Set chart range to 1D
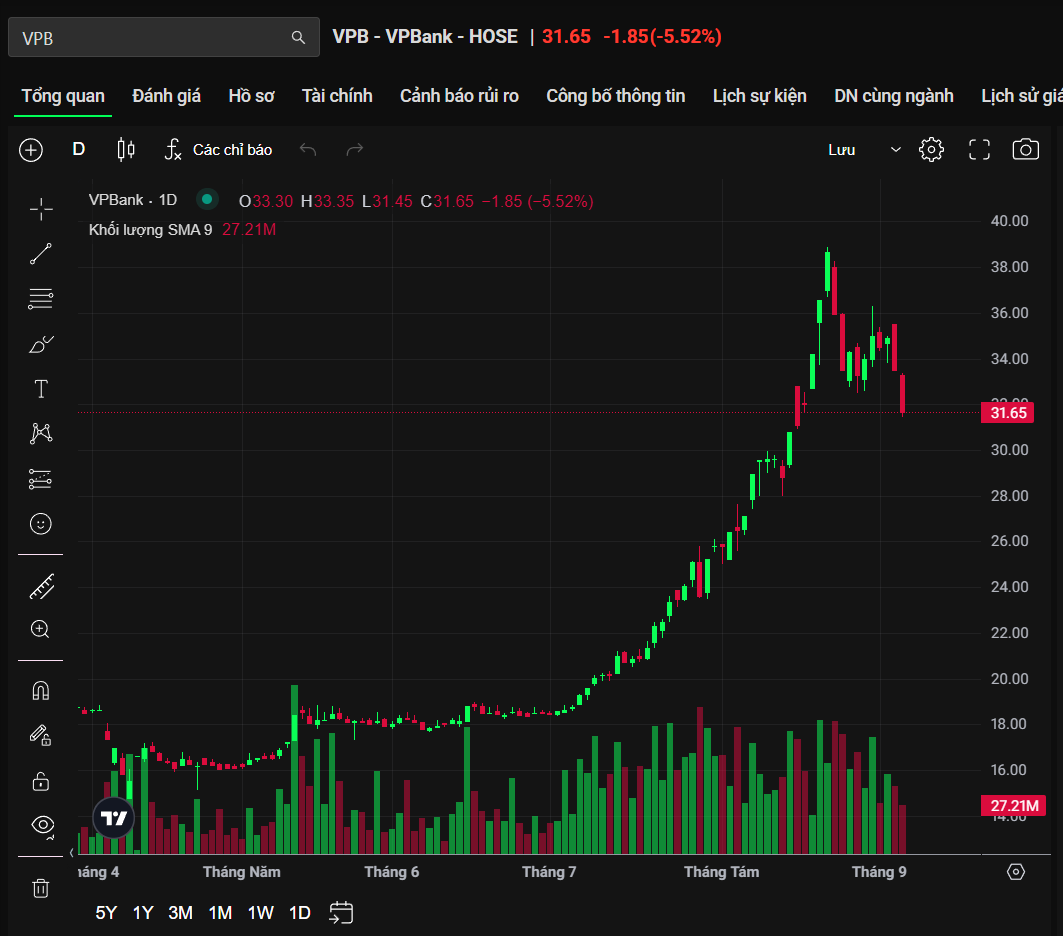The image size is (1063, 936). (300, 913)
